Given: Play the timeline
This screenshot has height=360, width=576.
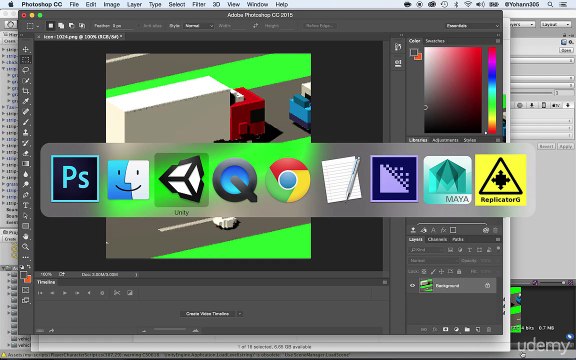Looking at the screenshot, I should [65, 293].
